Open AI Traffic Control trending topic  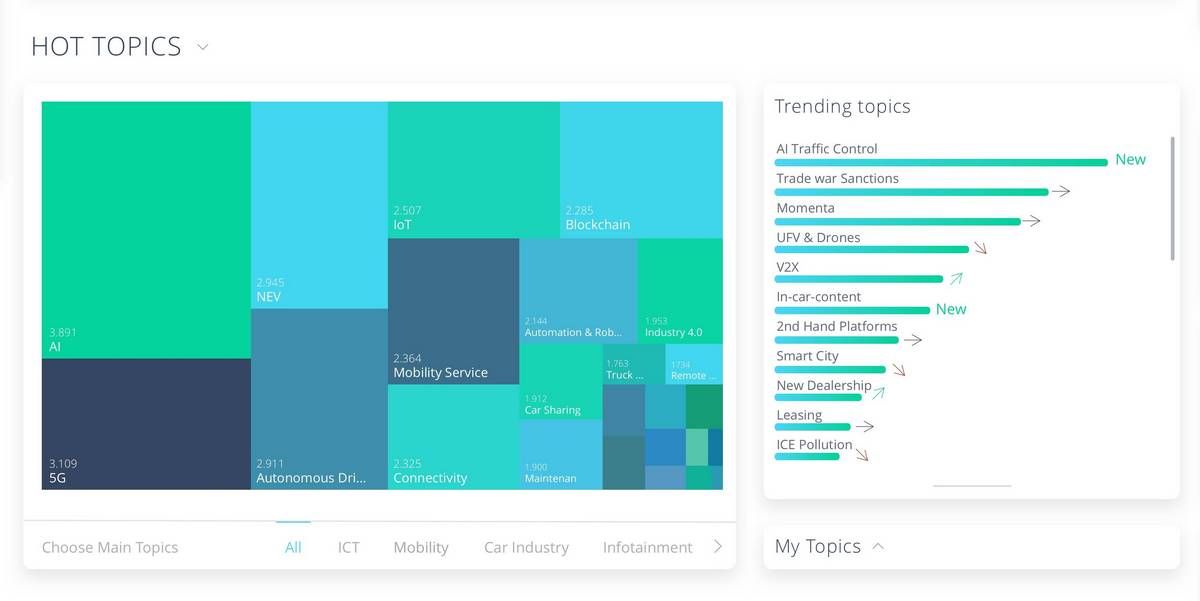click(827, 149)
